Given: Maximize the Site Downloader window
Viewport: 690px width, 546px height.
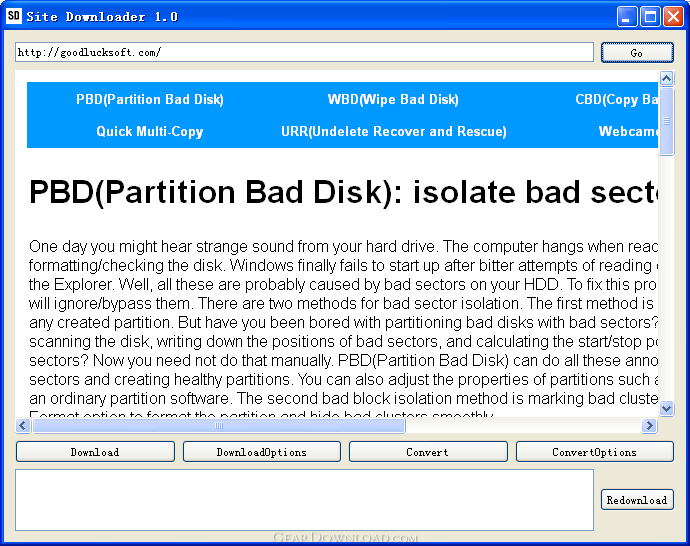Looking at the screenshot, I should [x=650, y=17].
